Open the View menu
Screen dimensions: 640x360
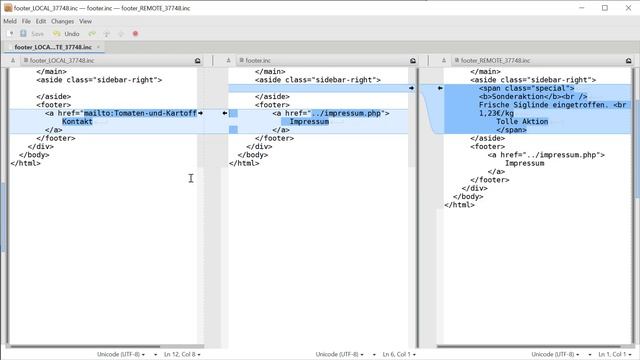pos(85,21)
